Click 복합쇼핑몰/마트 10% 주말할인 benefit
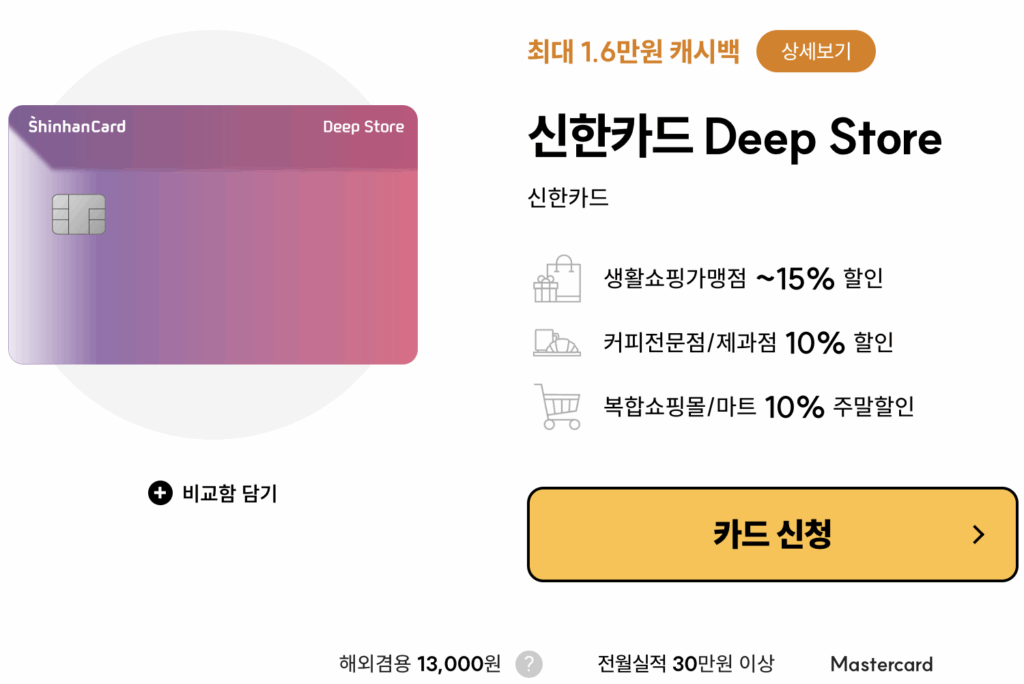Screen dimensions: 1024x684 (x=759, y=406)
